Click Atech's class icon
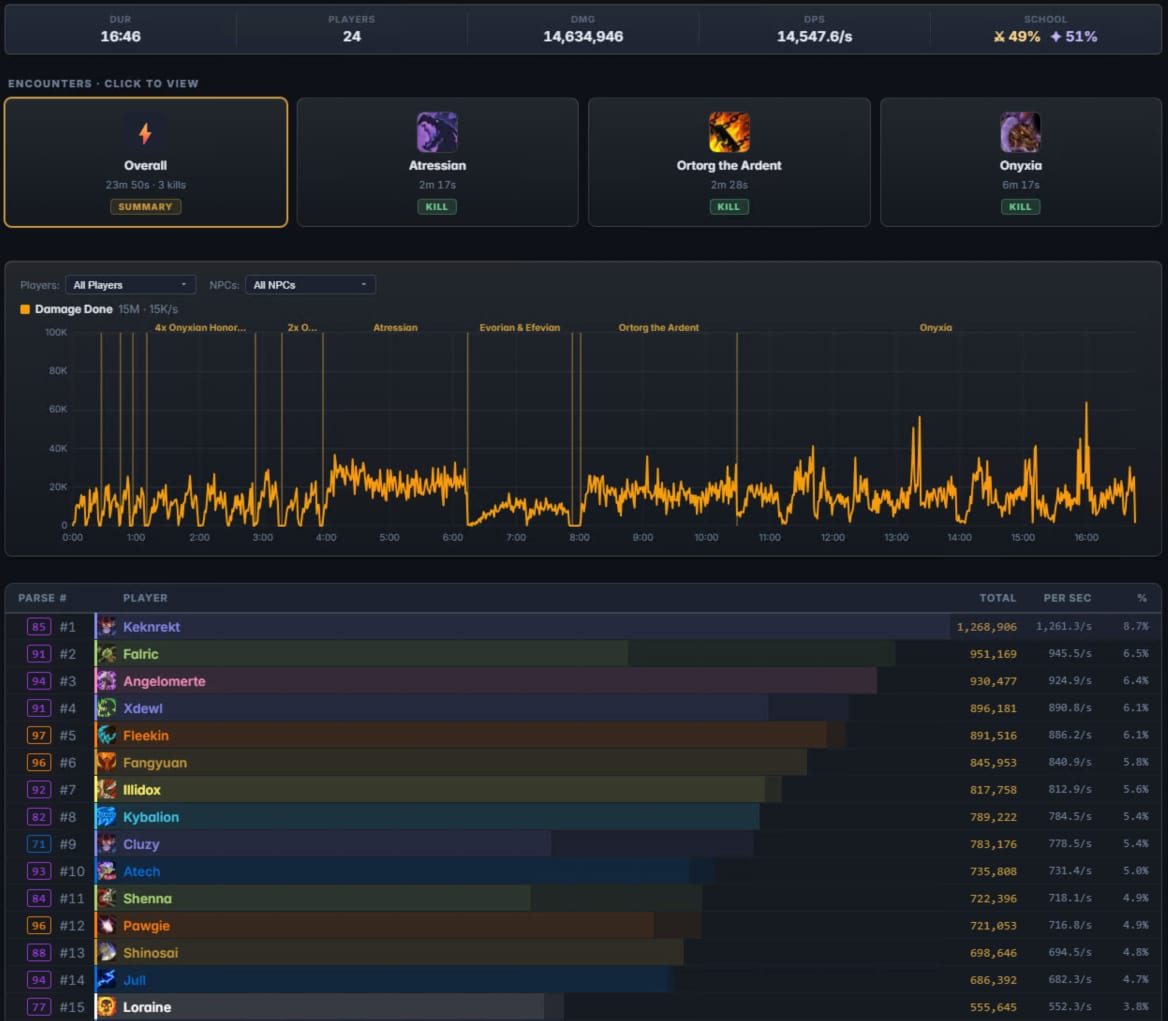Image resolution: width=1168 pixels, height=1021 pixels. point(107,871)
